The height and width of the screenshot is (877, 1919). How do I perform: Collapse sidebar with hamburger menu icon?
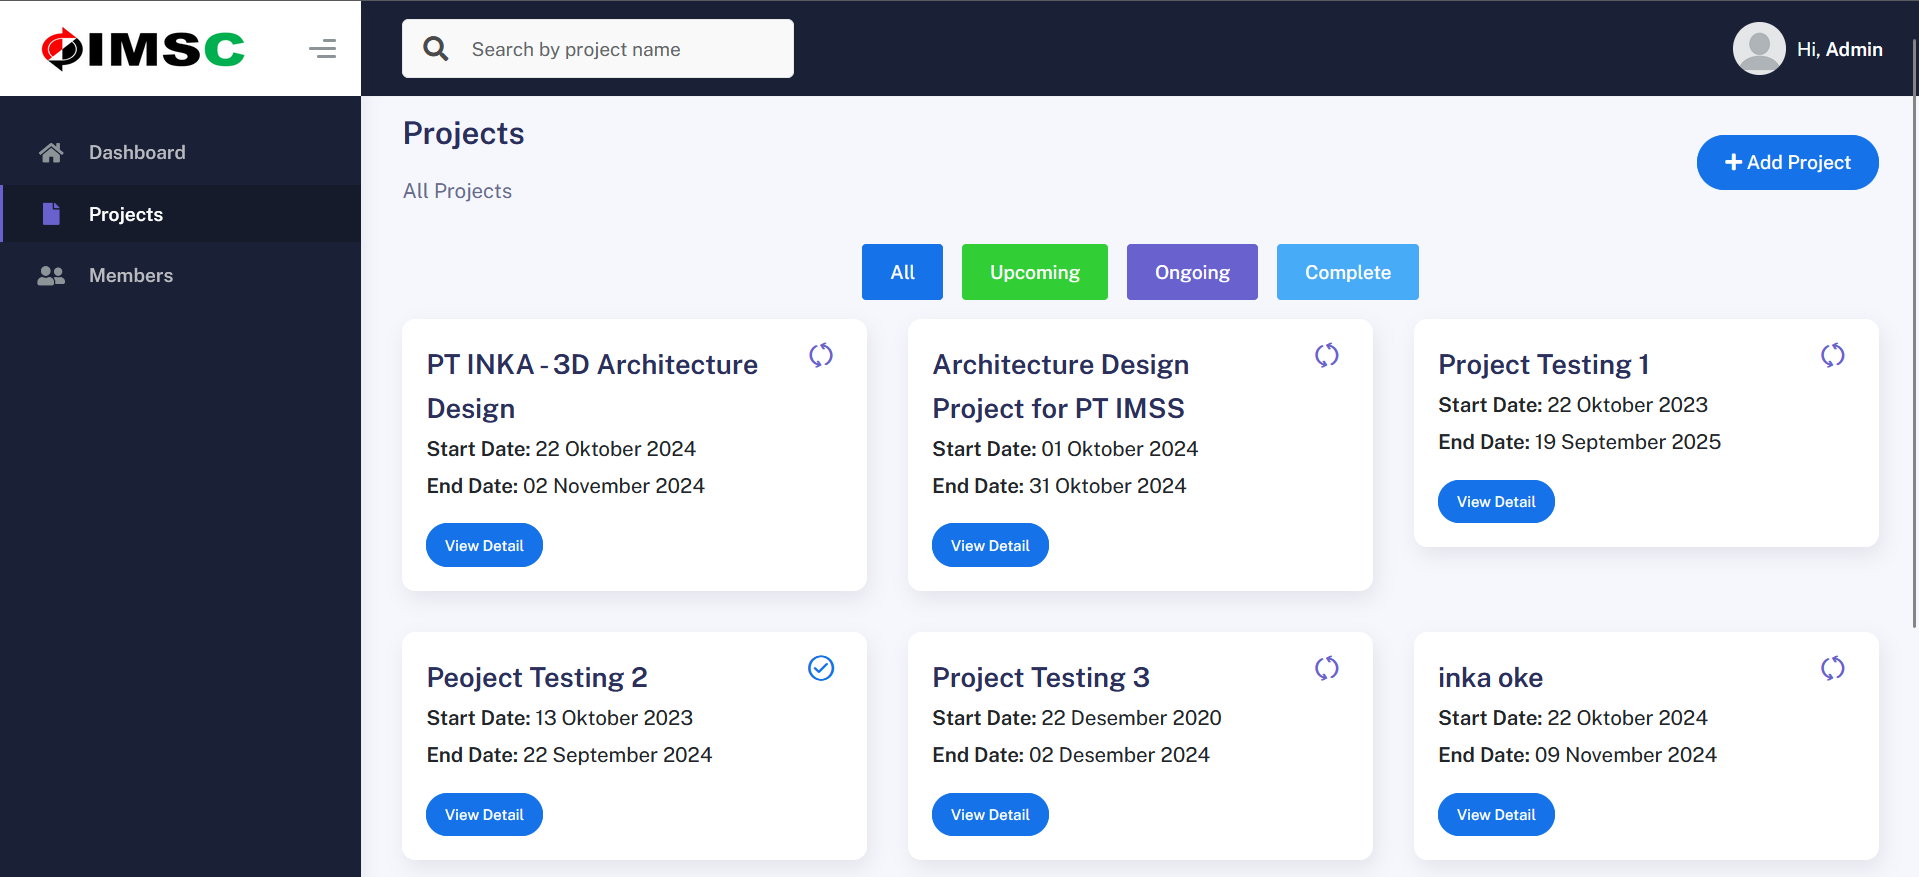pyautogui.click(x=322, y=48)
